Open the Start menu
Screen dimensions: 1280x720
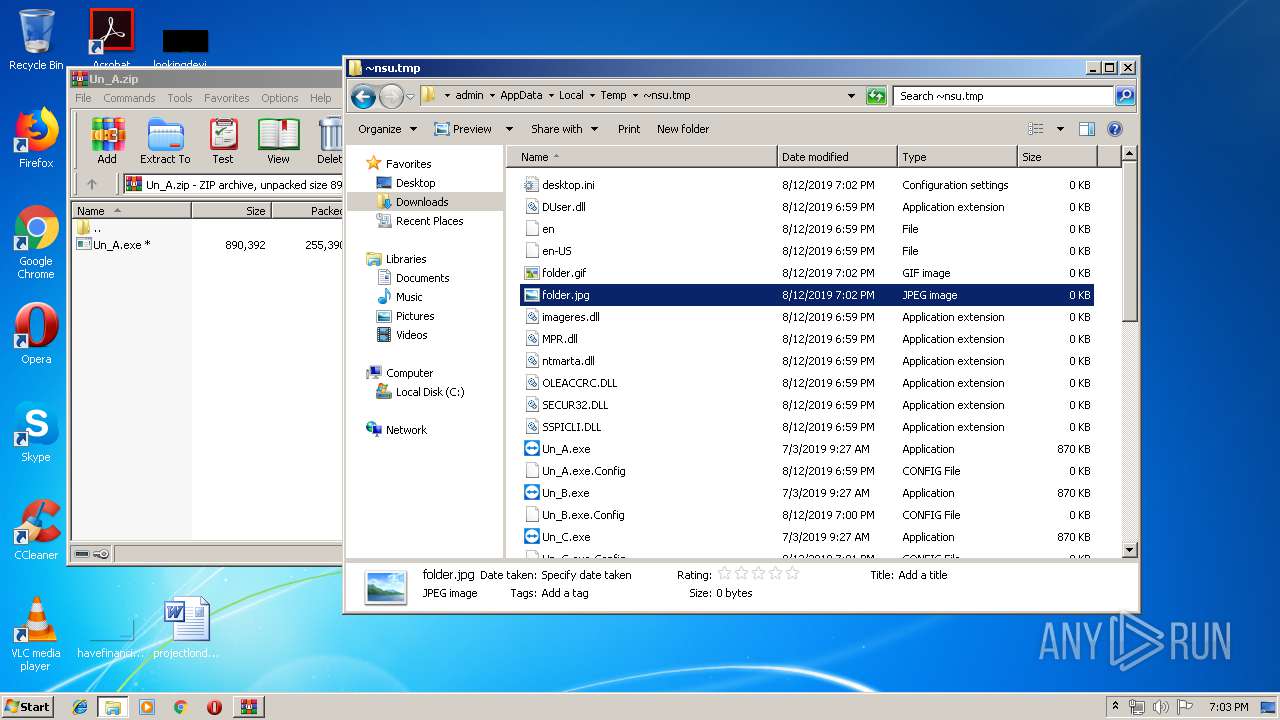pyautogui.click(x=28, y=707)
